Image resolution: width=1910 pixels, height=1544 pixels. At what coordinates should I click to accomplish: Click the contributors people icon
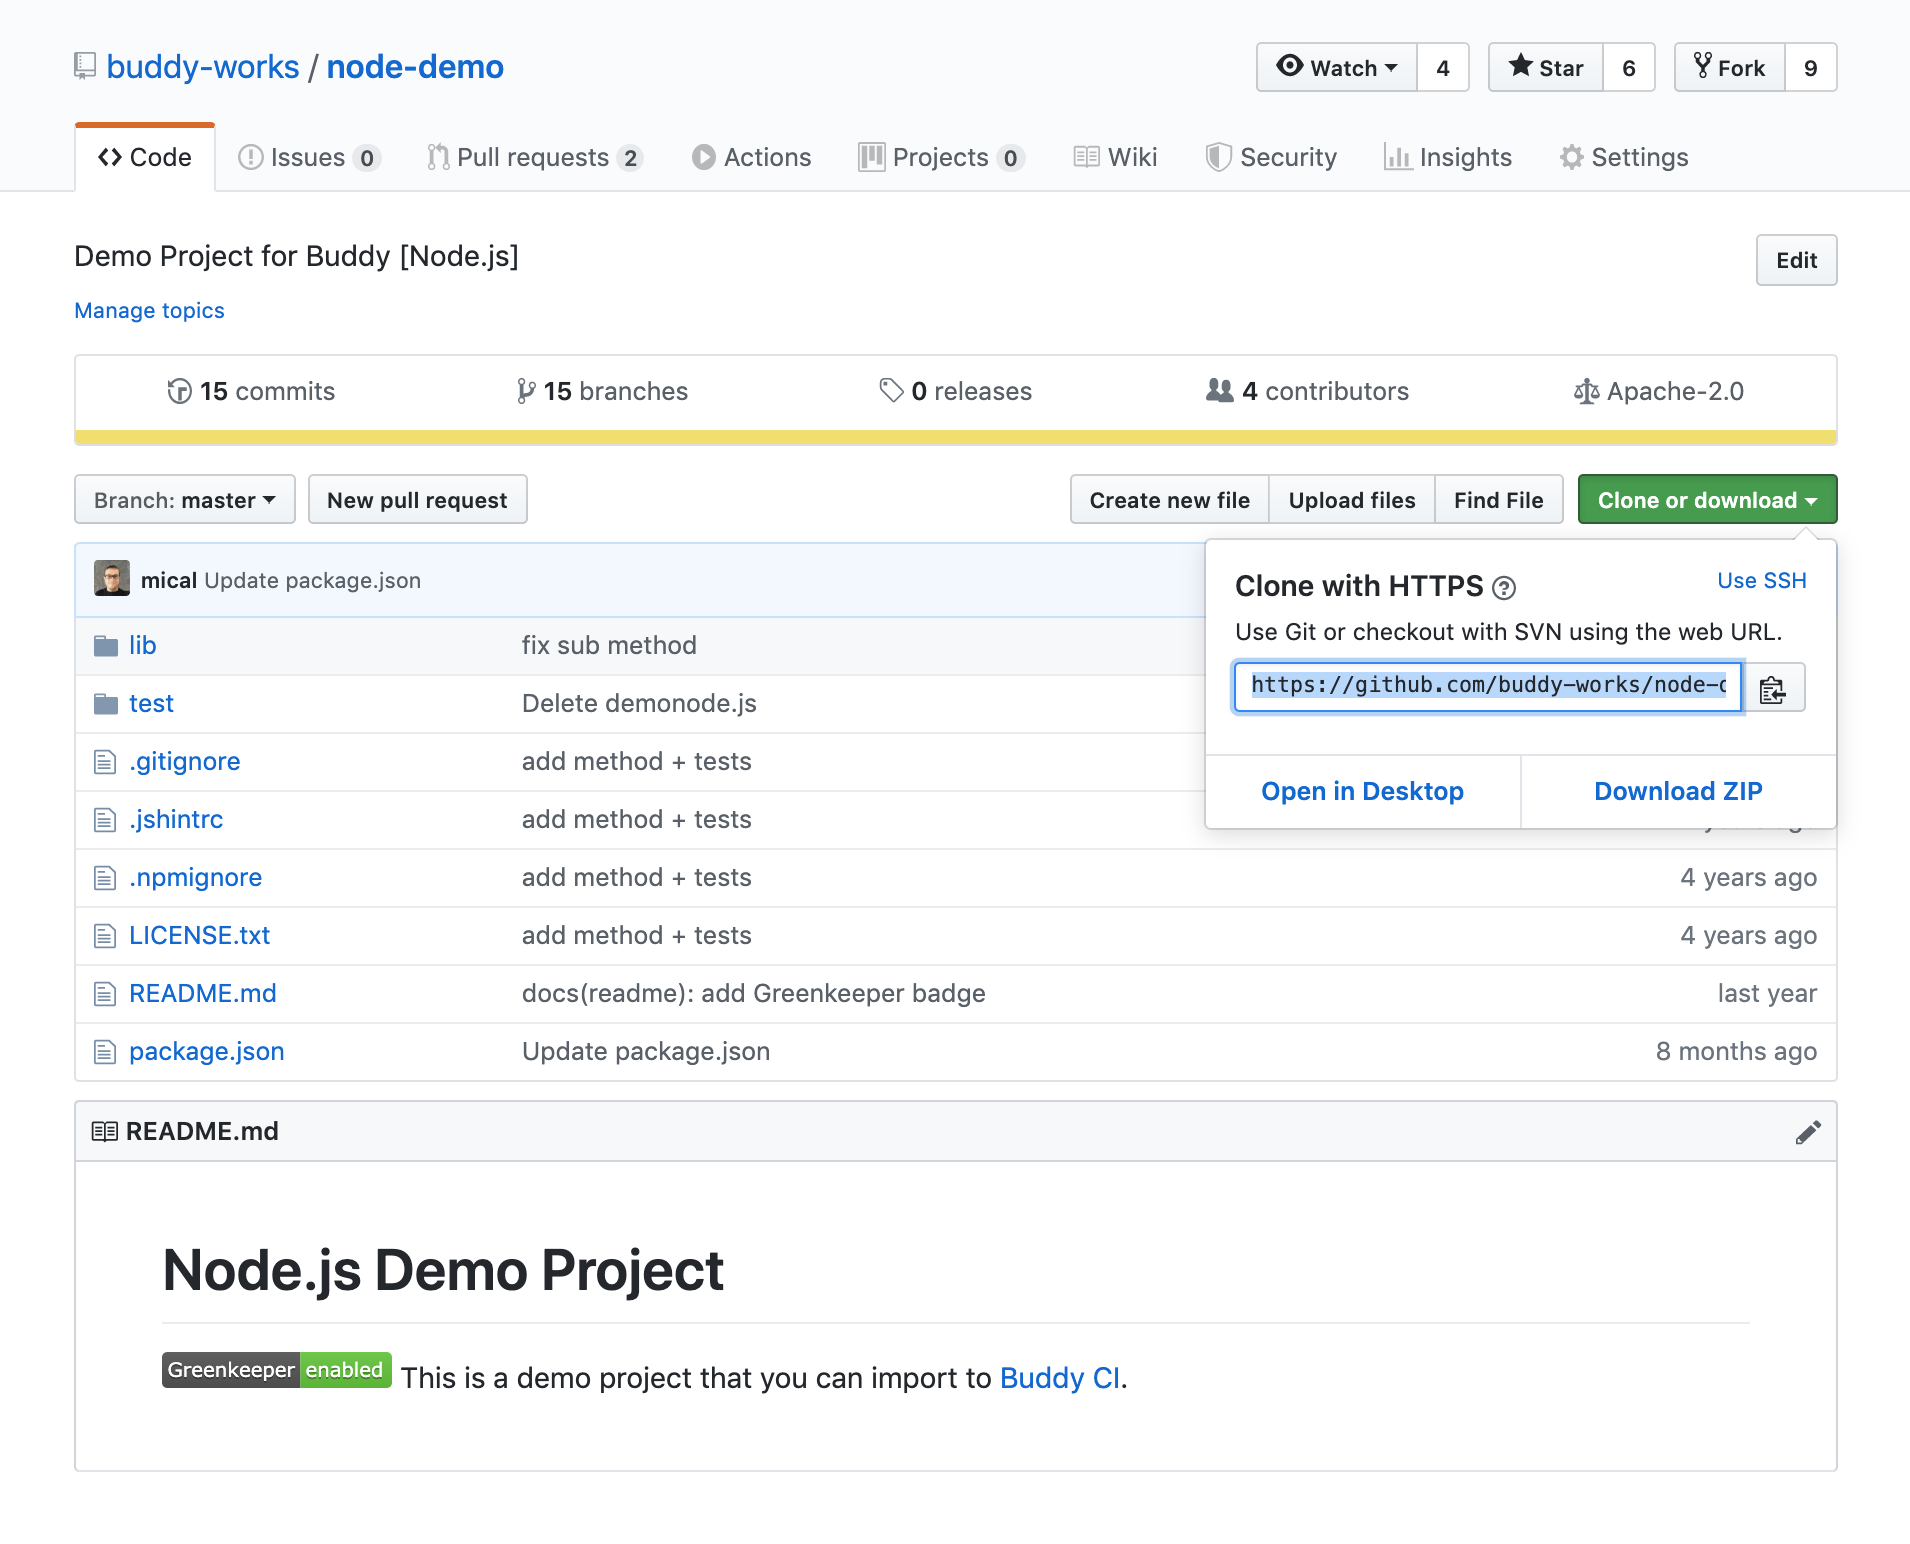click(1220, 390)
